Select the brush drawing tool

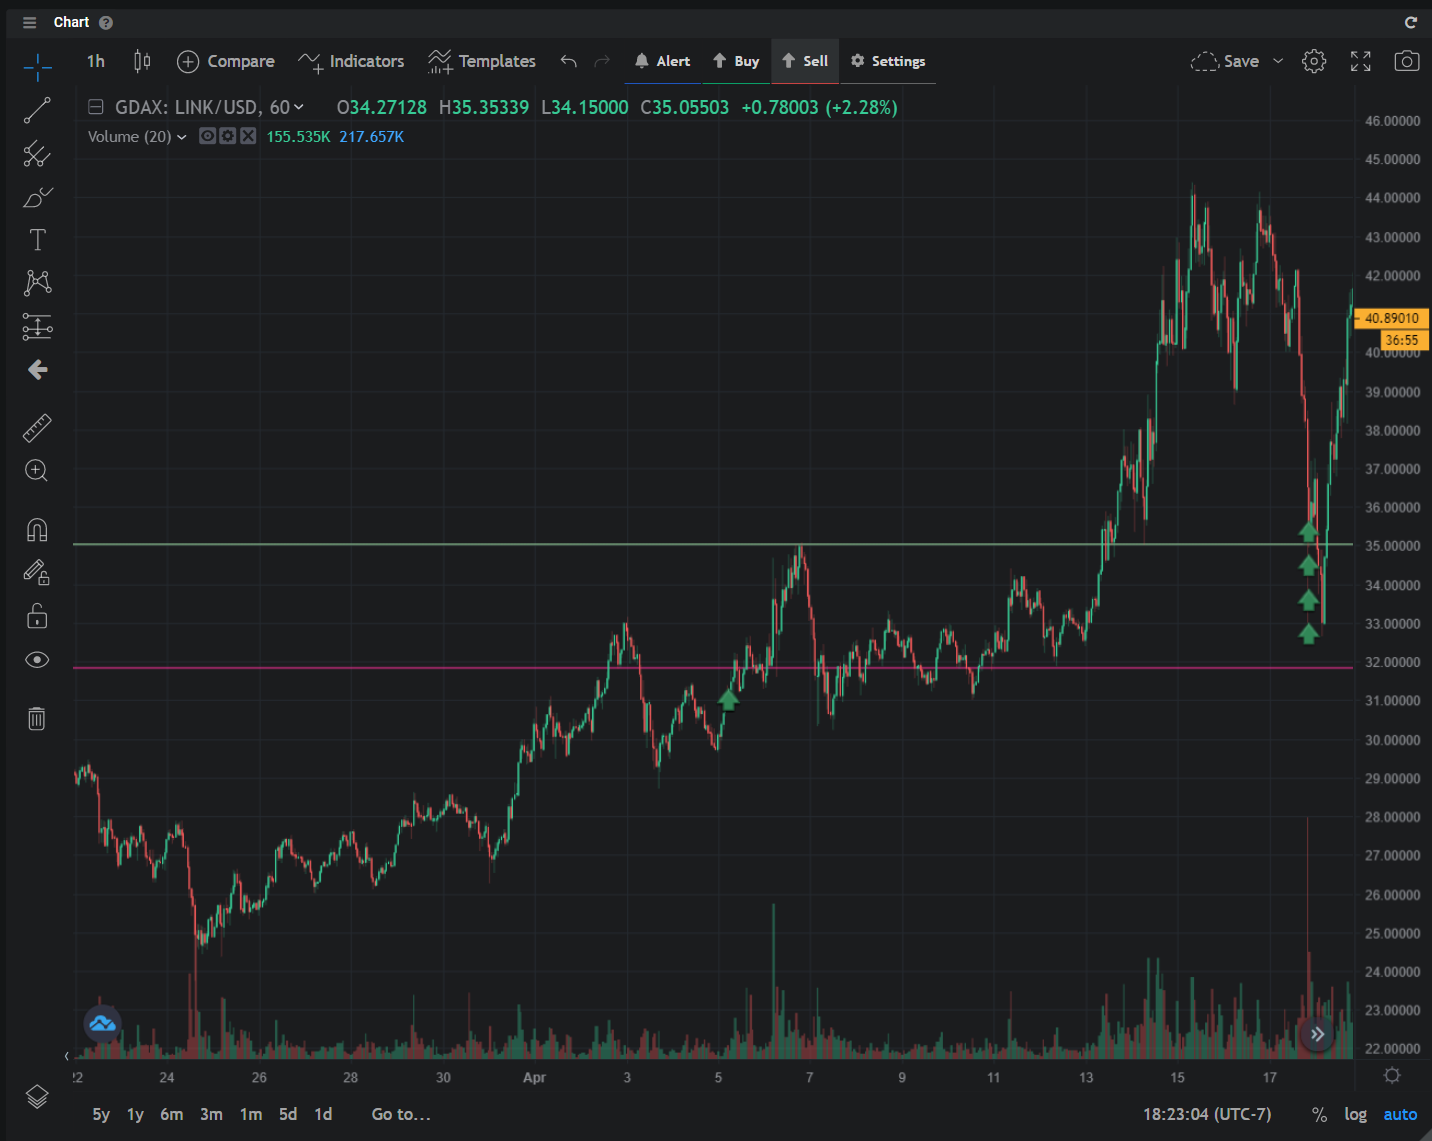[x=37, y=197]
